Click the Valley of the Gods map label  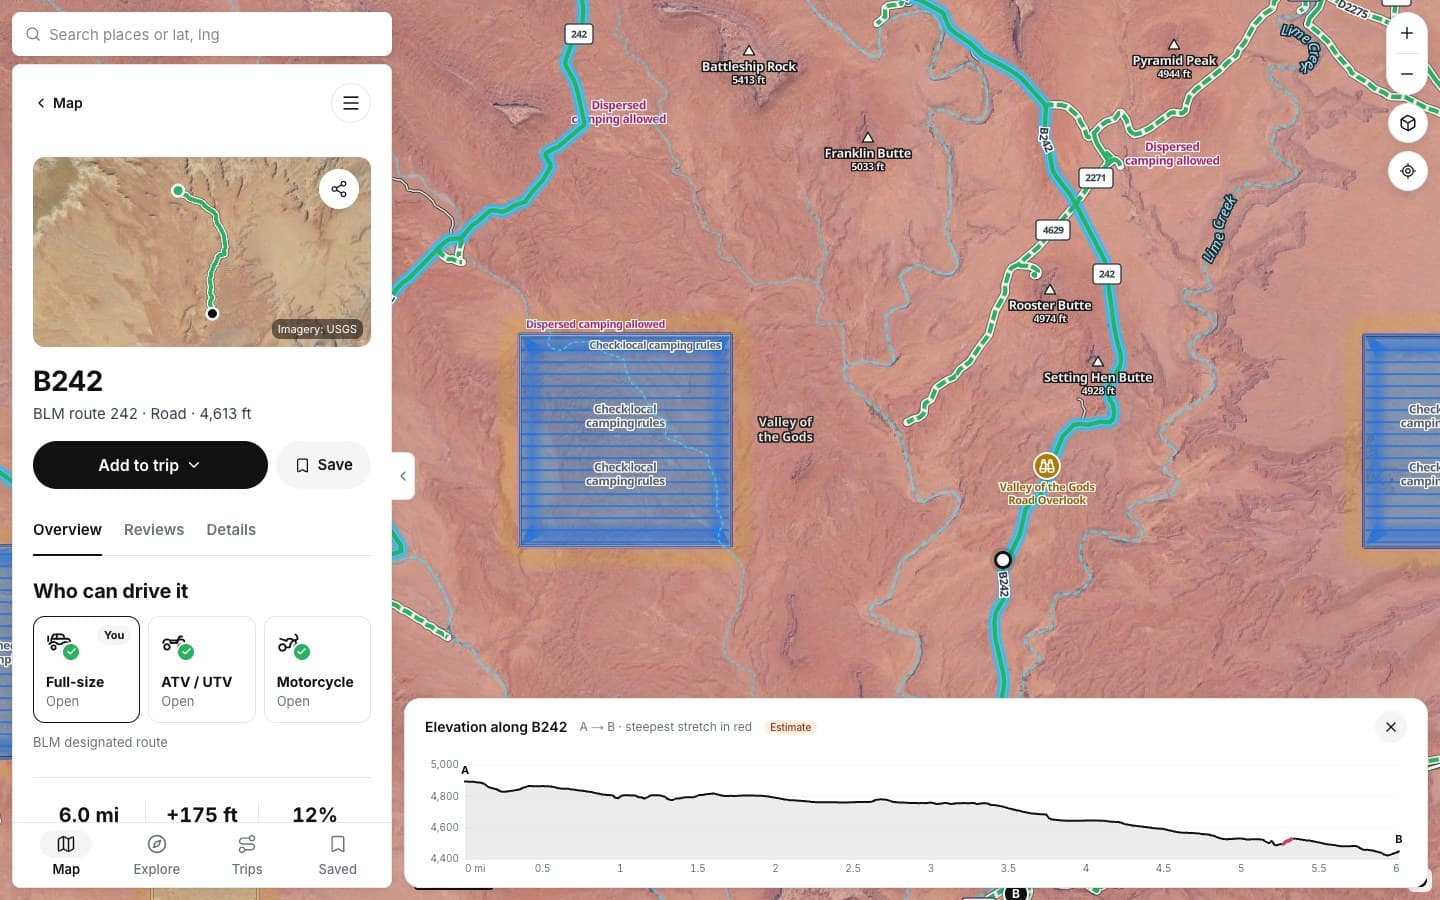[x=785, y=429]
